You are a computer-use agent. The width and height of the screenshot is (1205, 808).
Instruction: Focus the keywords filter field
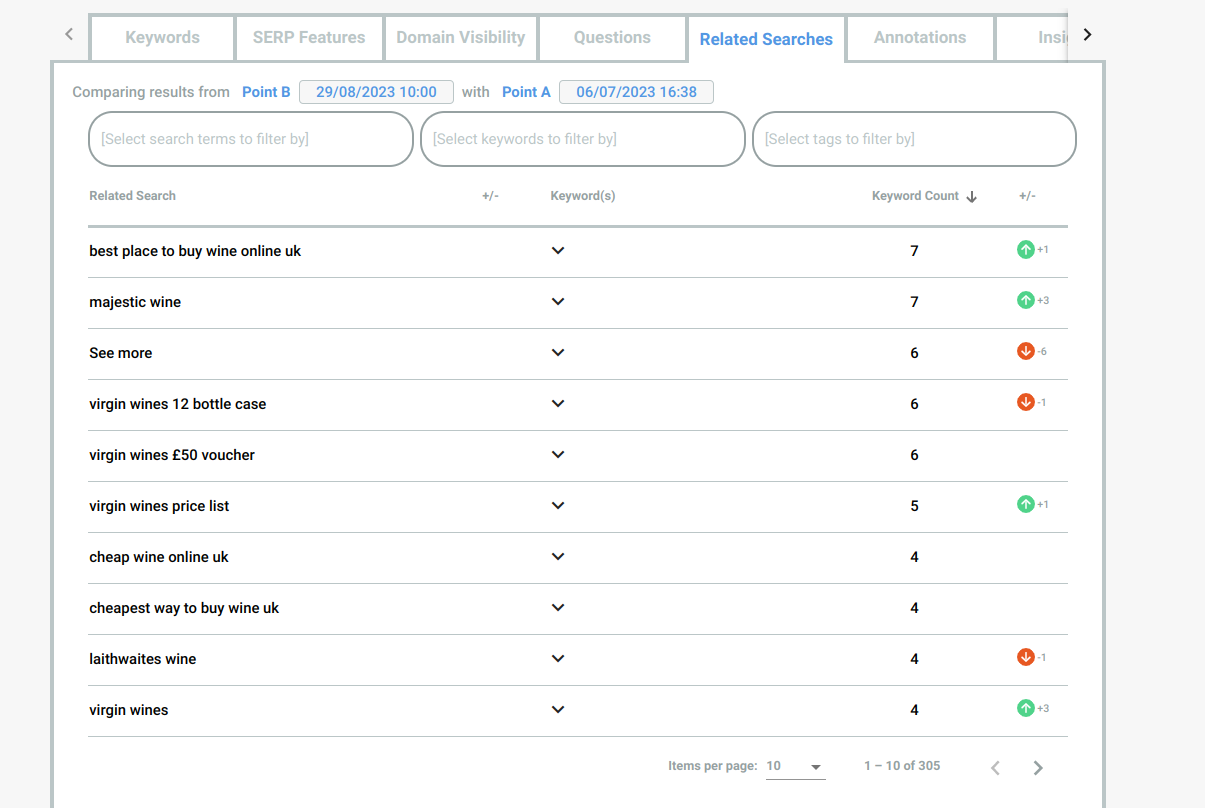click(583, 139)
